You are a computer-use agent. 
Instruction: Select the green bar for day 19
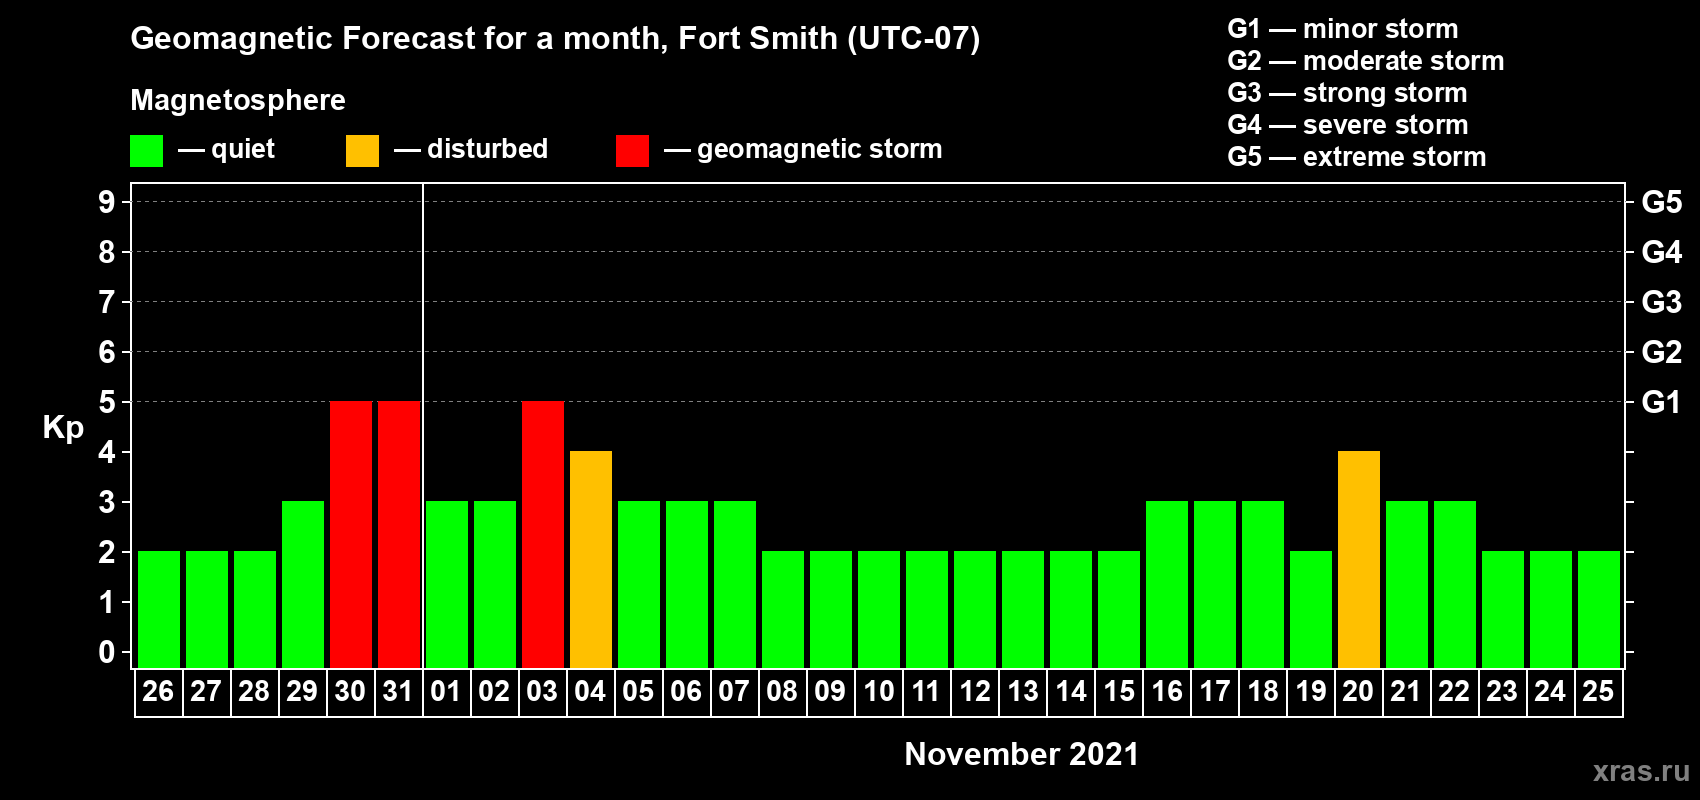point(1311,609)
